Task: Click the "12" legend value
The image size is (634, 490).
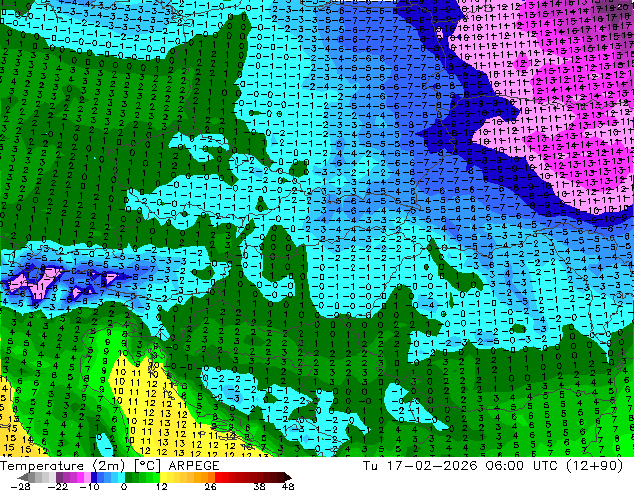Action: [x=161, y=486]
